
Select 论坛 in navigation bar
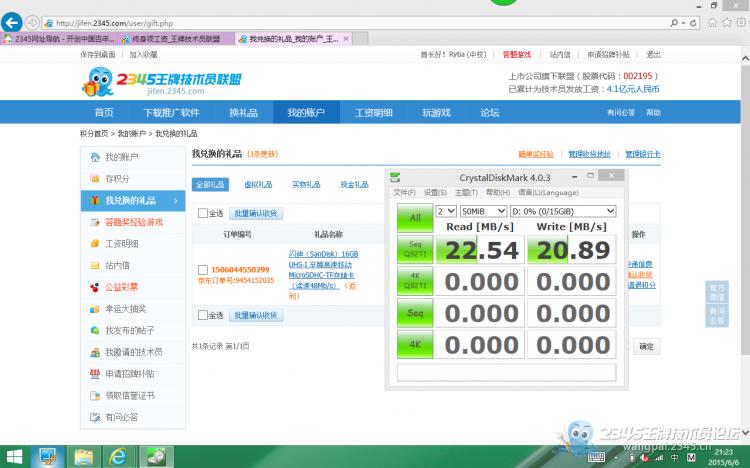pos(489,112)
